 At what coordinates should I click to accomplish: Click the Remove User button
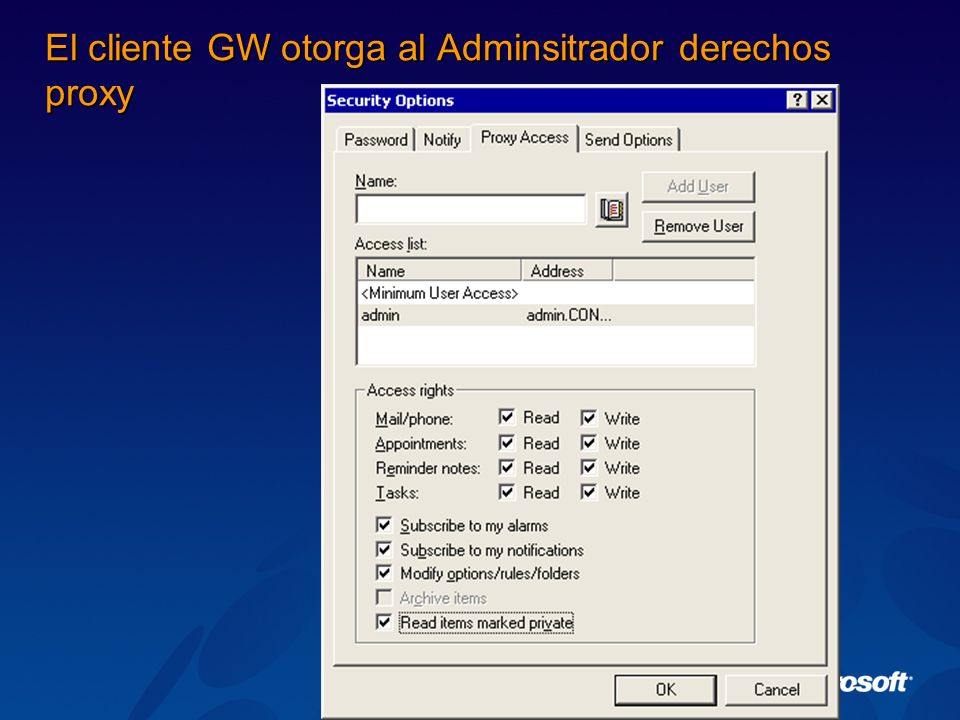(698, 227)
